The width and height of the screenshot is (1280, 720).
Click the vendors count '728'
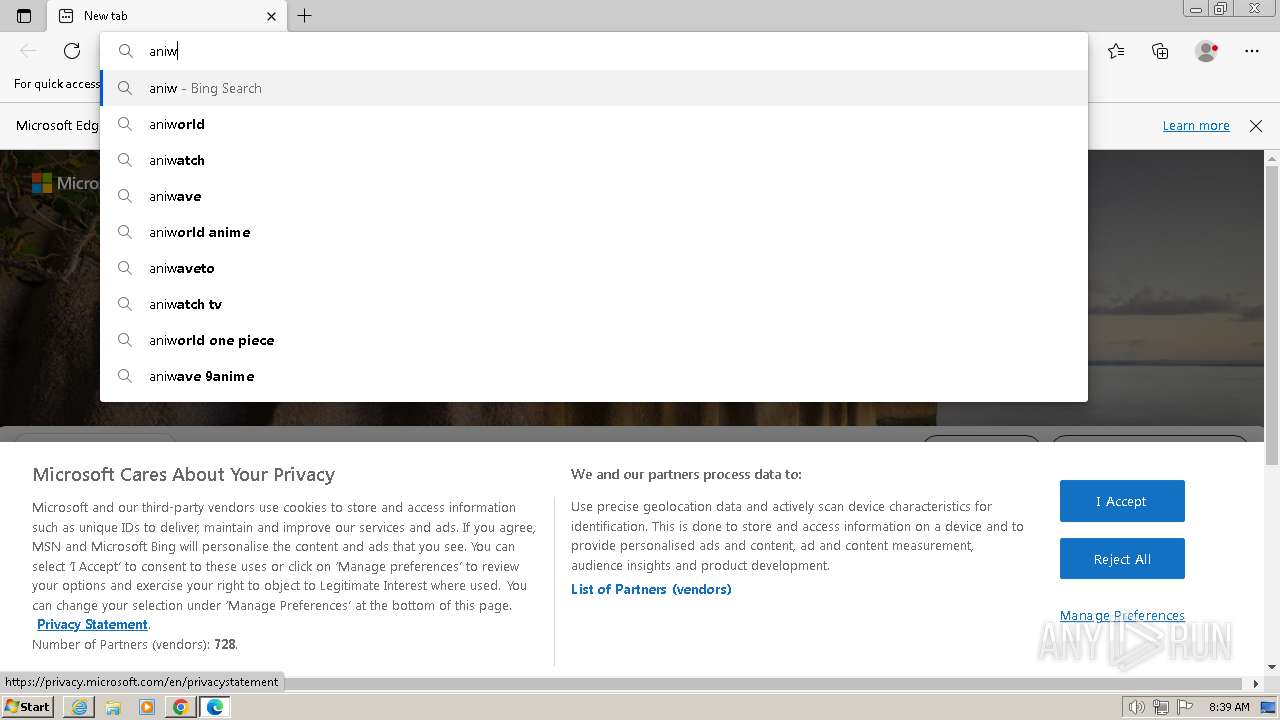tap(225, 644)
